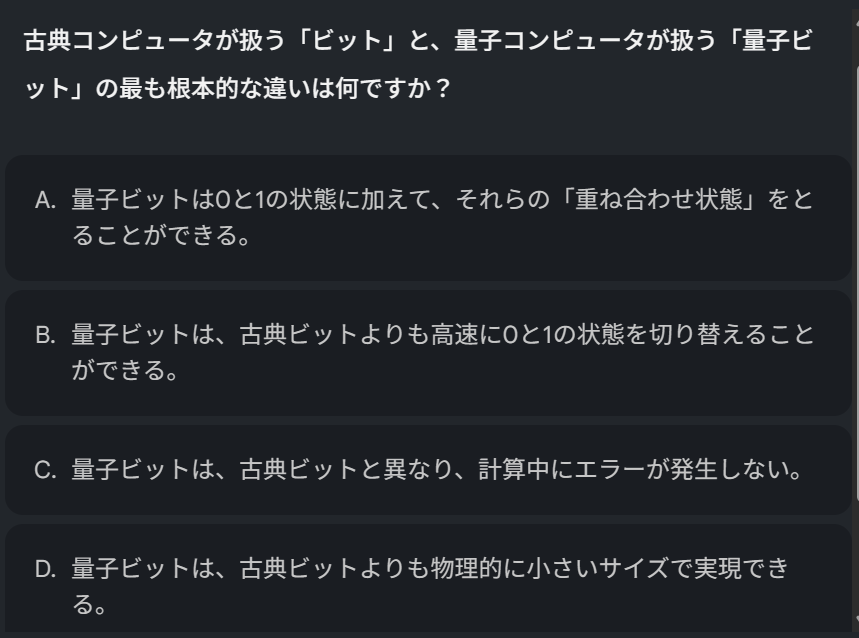
Task: Click the "D." letter label
Action: click(x=45, y=569)
